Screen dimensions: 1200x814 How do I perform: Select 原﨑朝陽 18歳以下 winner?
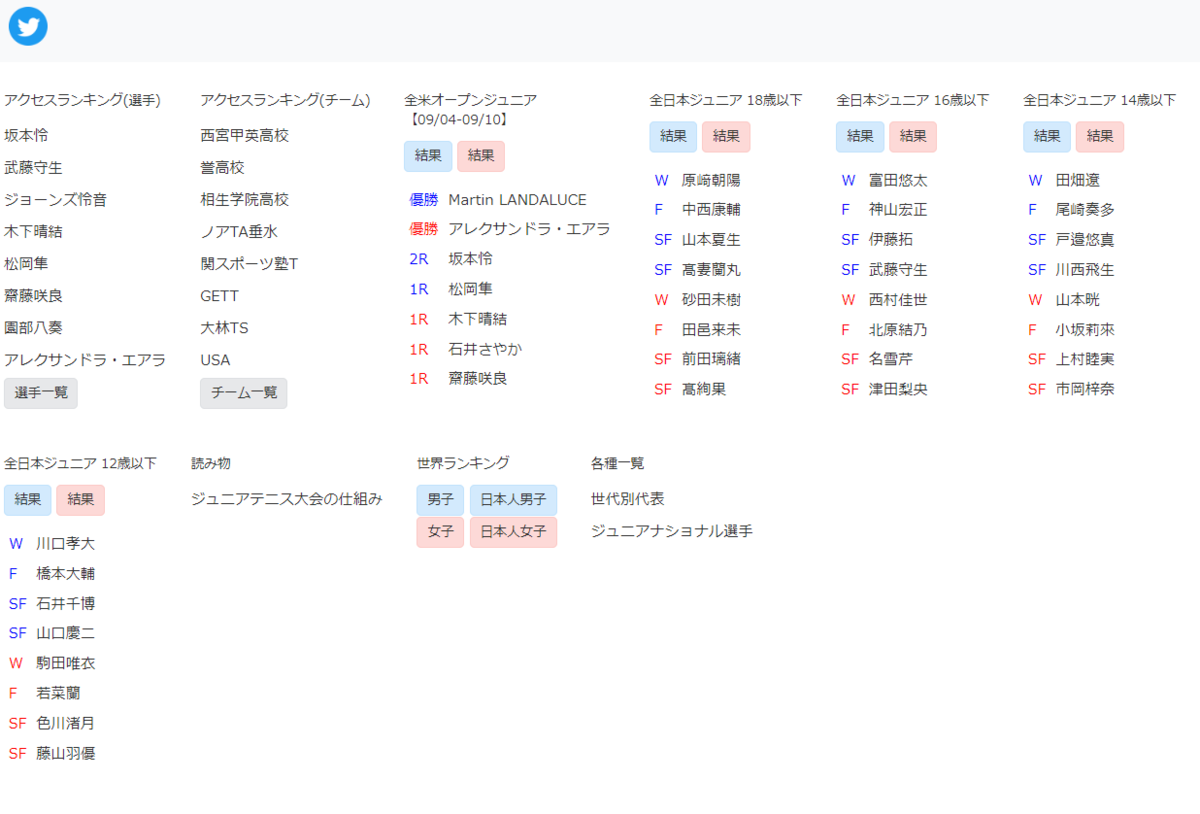[711, 180]
